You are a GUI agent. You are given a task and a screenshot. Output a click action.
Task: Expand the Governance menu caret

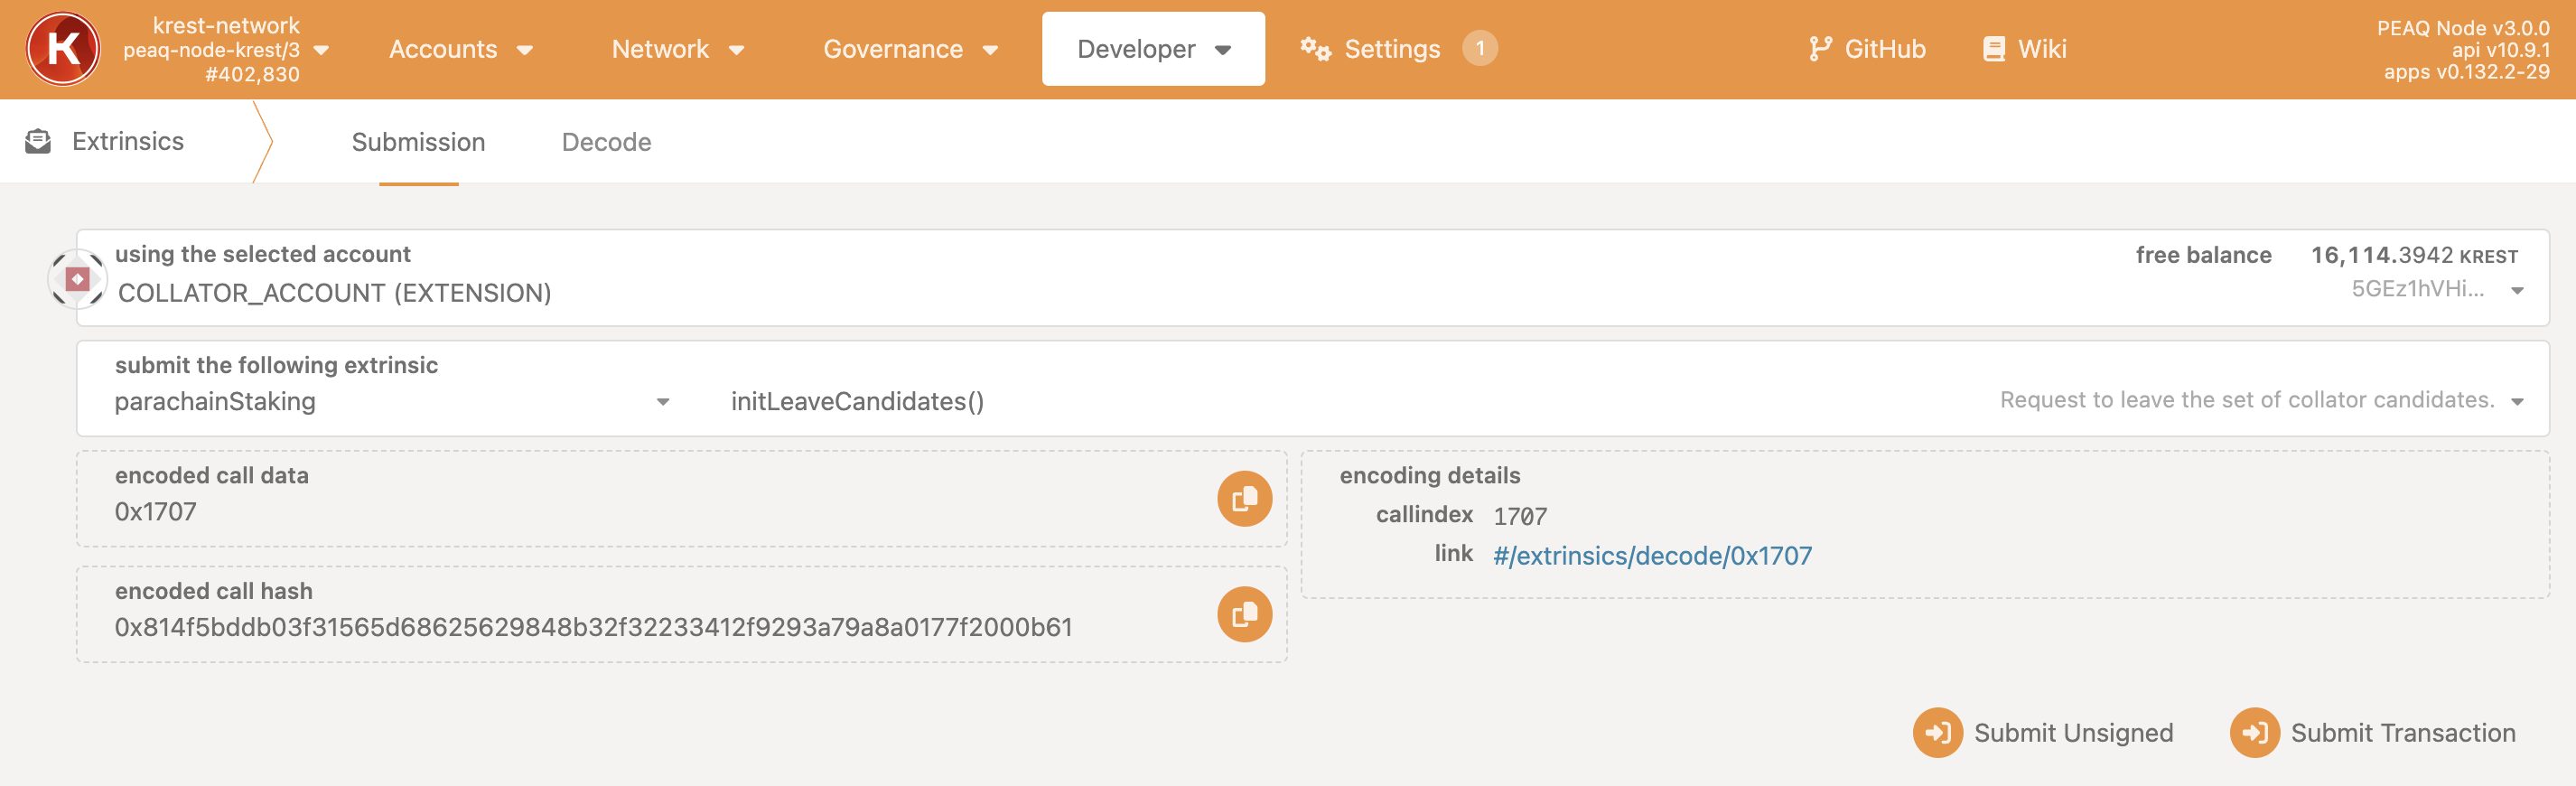click(990, 50)
